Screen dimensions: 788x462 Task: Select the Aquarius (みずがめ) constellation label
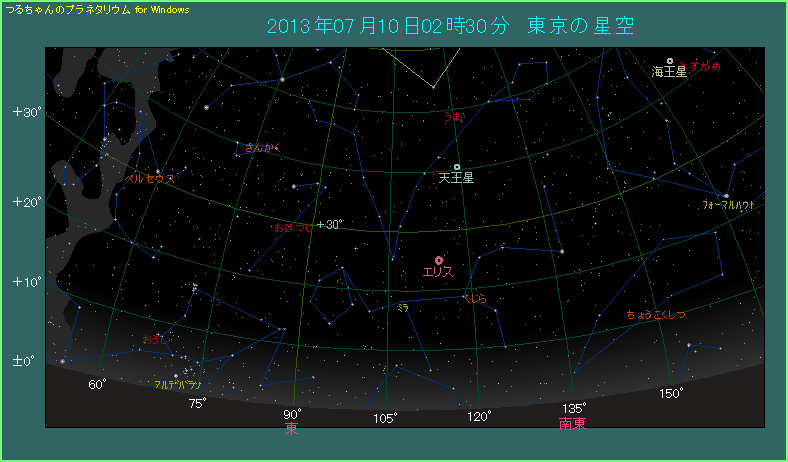click(x=699, y=66)
